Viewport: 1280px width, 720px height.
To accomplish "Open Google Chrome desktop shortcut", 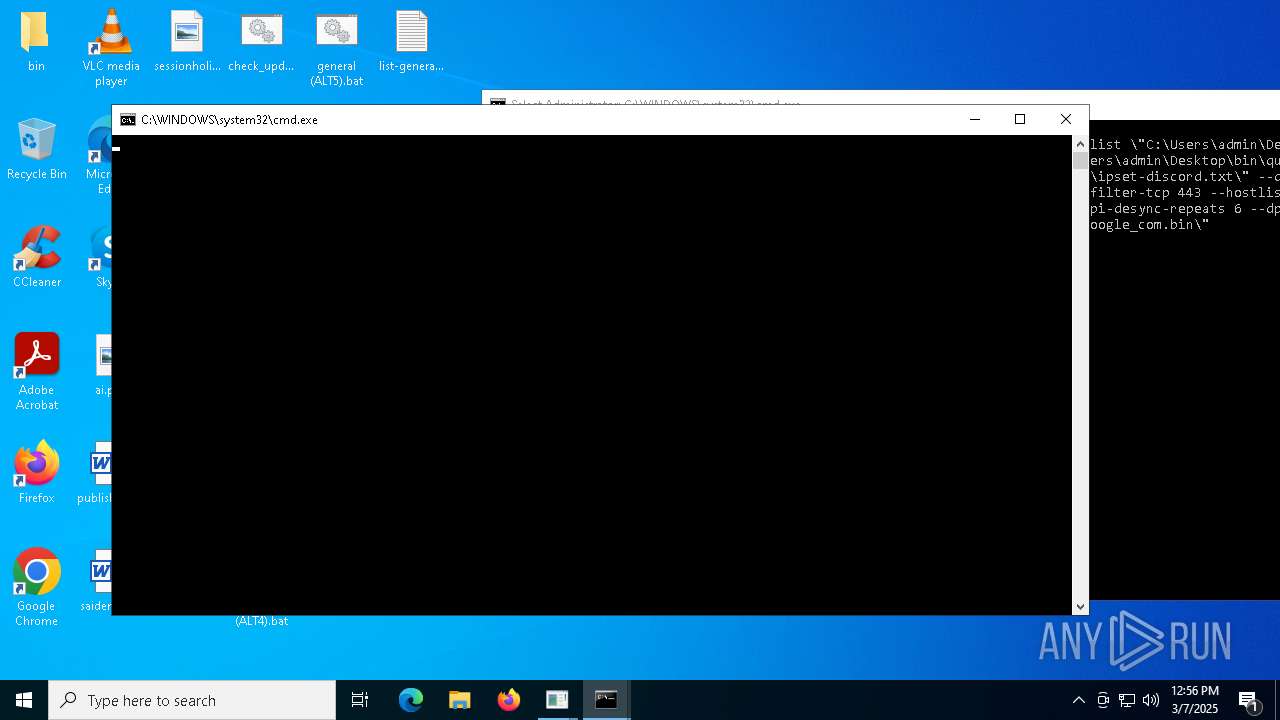I will (36, 588).
